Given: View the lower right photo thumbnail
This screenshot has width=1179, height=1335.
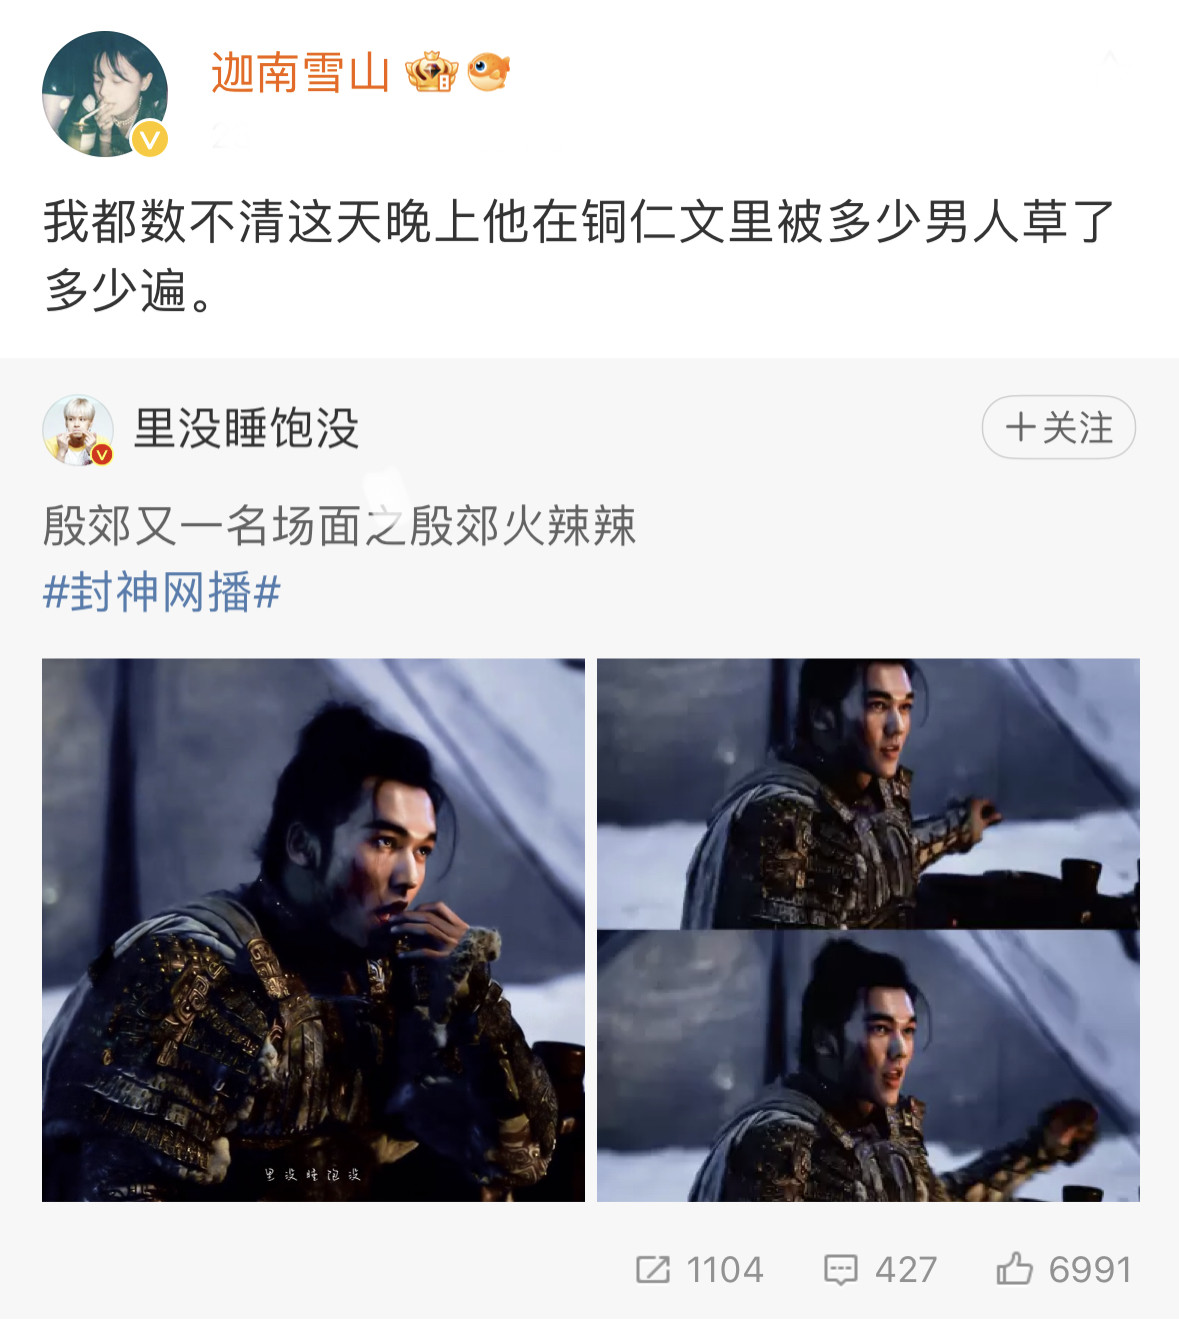Looking at the screenshot, I should pyautogui.click(x=868, y=1066).
